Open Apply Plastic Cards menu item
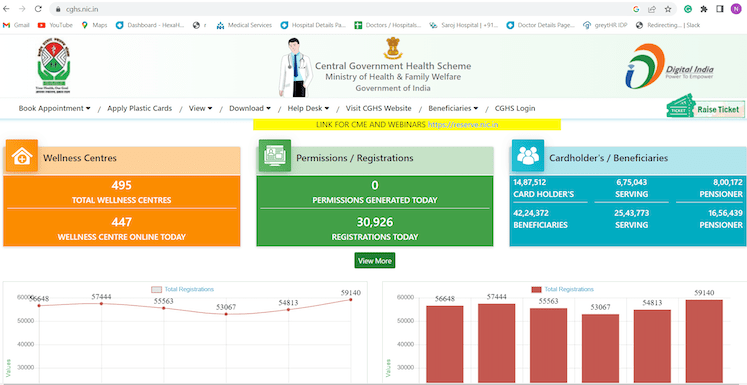Screen dimensions: 747x385 click(140, 108)
